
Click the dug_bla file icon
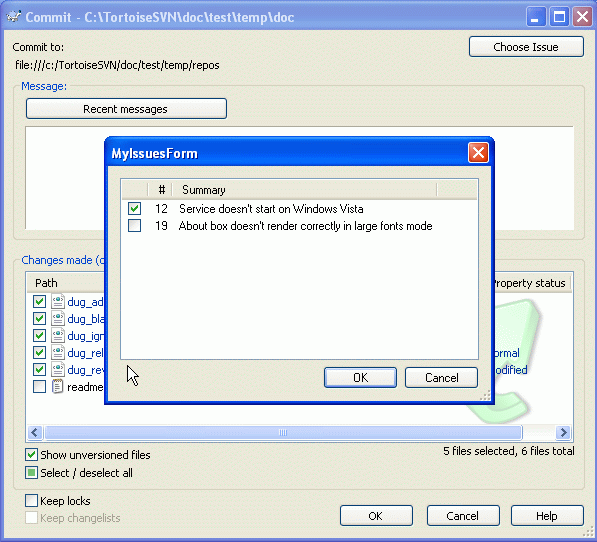point(57,318)
